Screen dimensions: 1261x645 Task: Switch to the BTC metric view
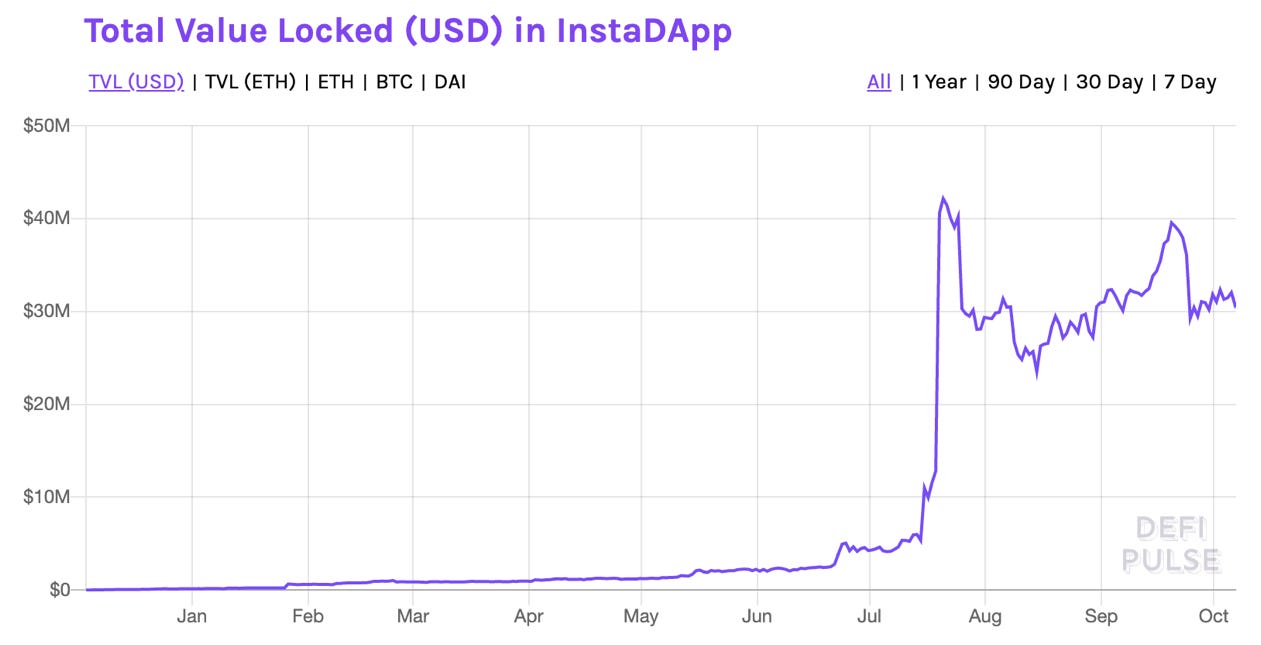393,82
